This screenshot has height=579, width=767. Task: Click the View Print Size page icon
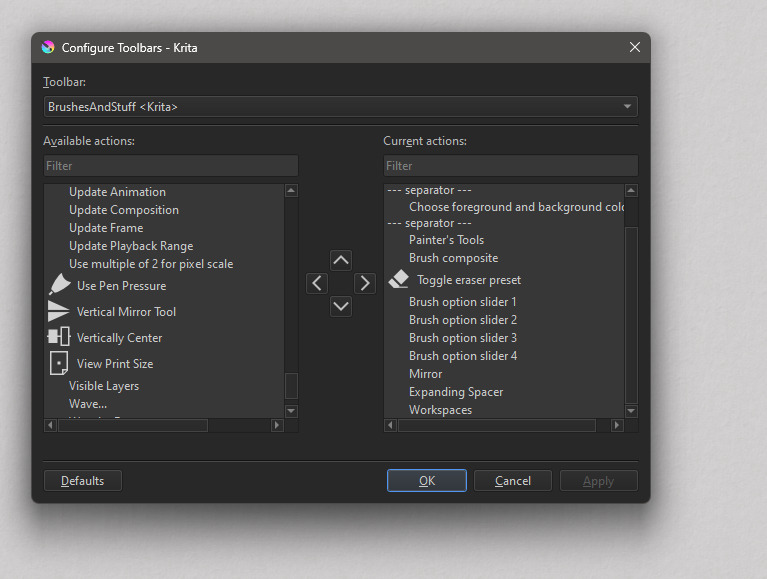pos(59,363)
